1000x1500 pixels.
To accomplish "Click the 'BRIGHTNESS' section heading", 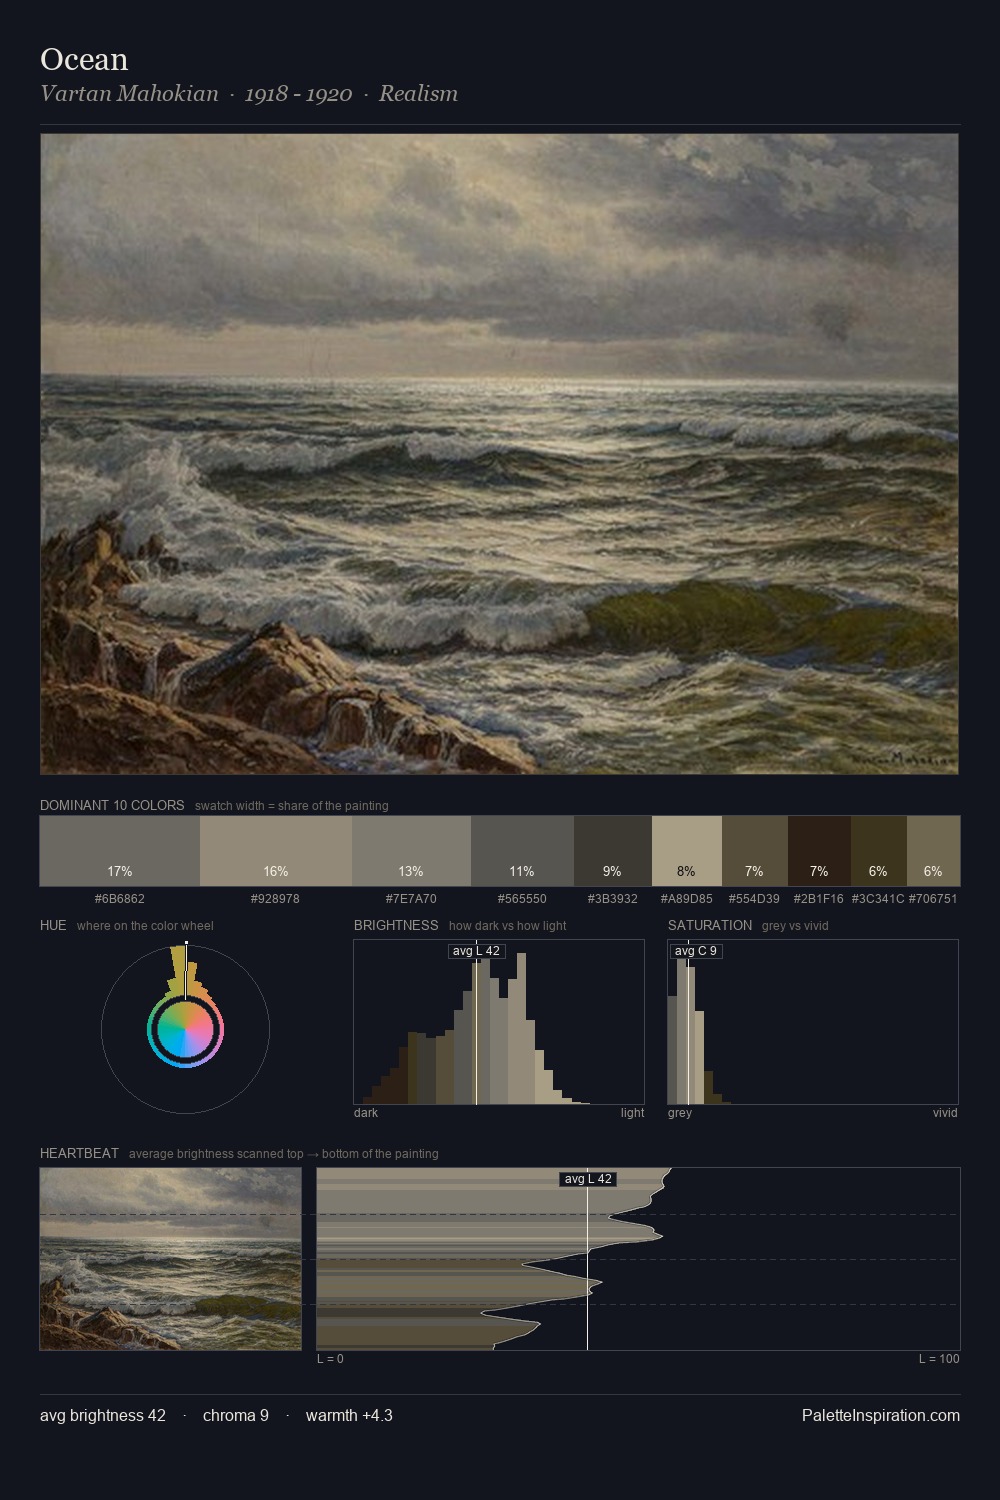I will click(x=396, y=925).
